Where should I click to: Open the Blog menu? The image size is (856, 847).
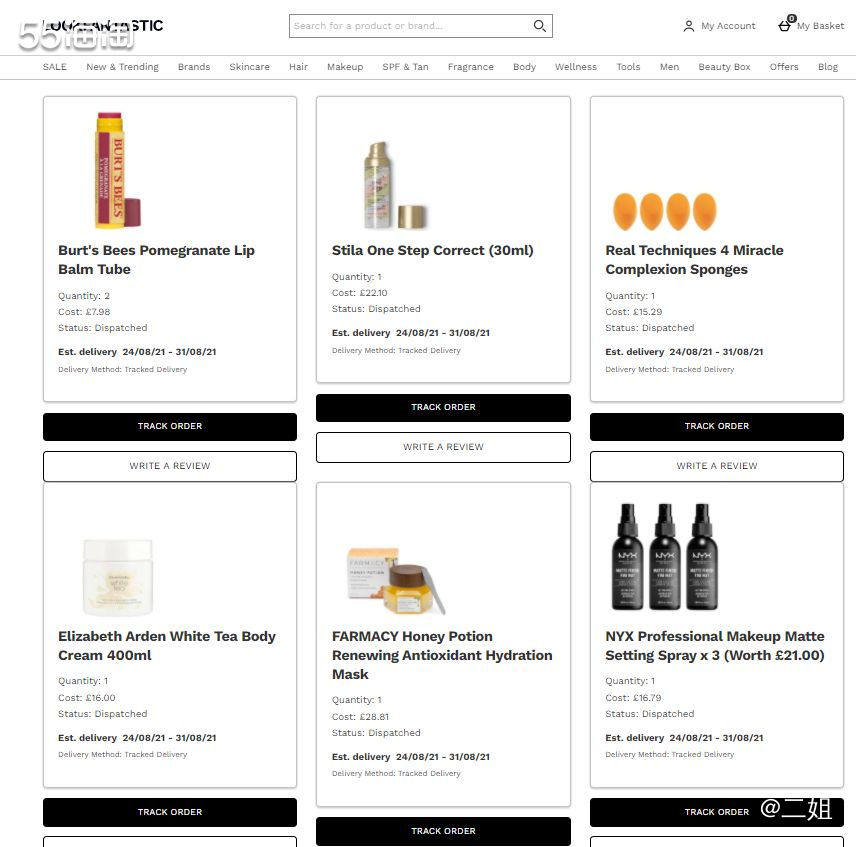pos(828,67)
